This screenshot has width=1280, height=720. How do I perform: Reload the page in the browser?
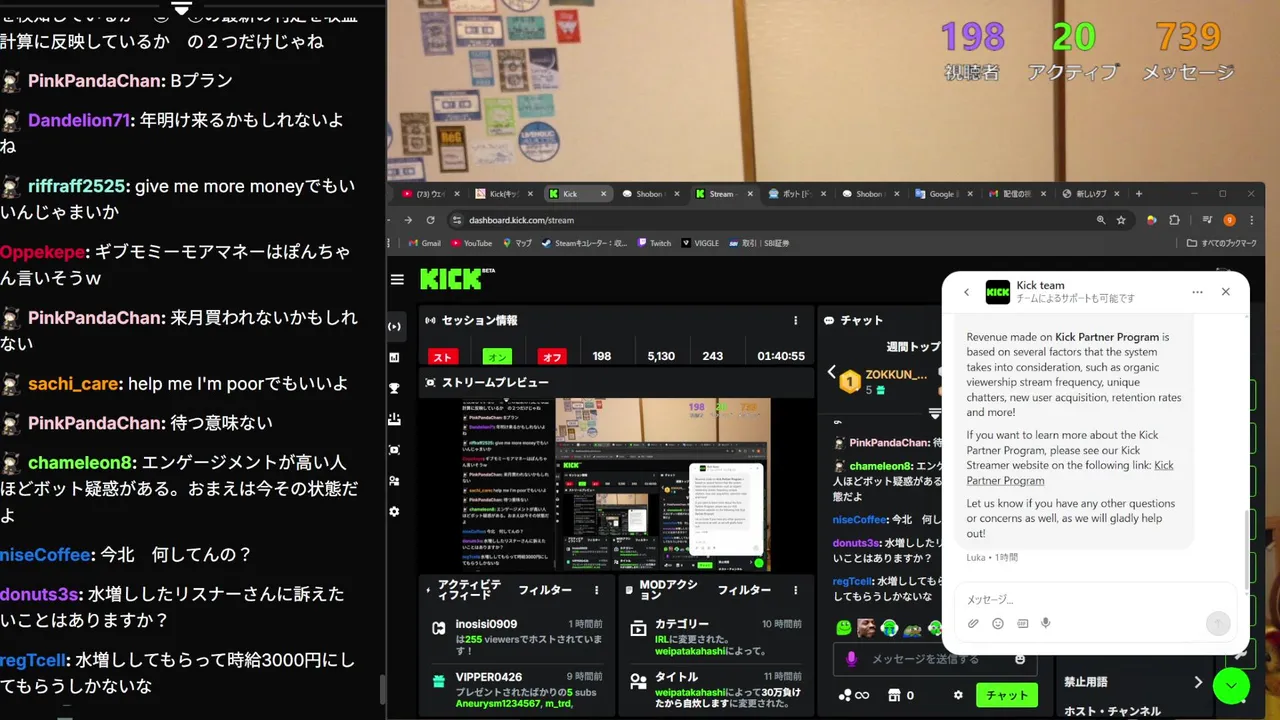pos(431,220)
